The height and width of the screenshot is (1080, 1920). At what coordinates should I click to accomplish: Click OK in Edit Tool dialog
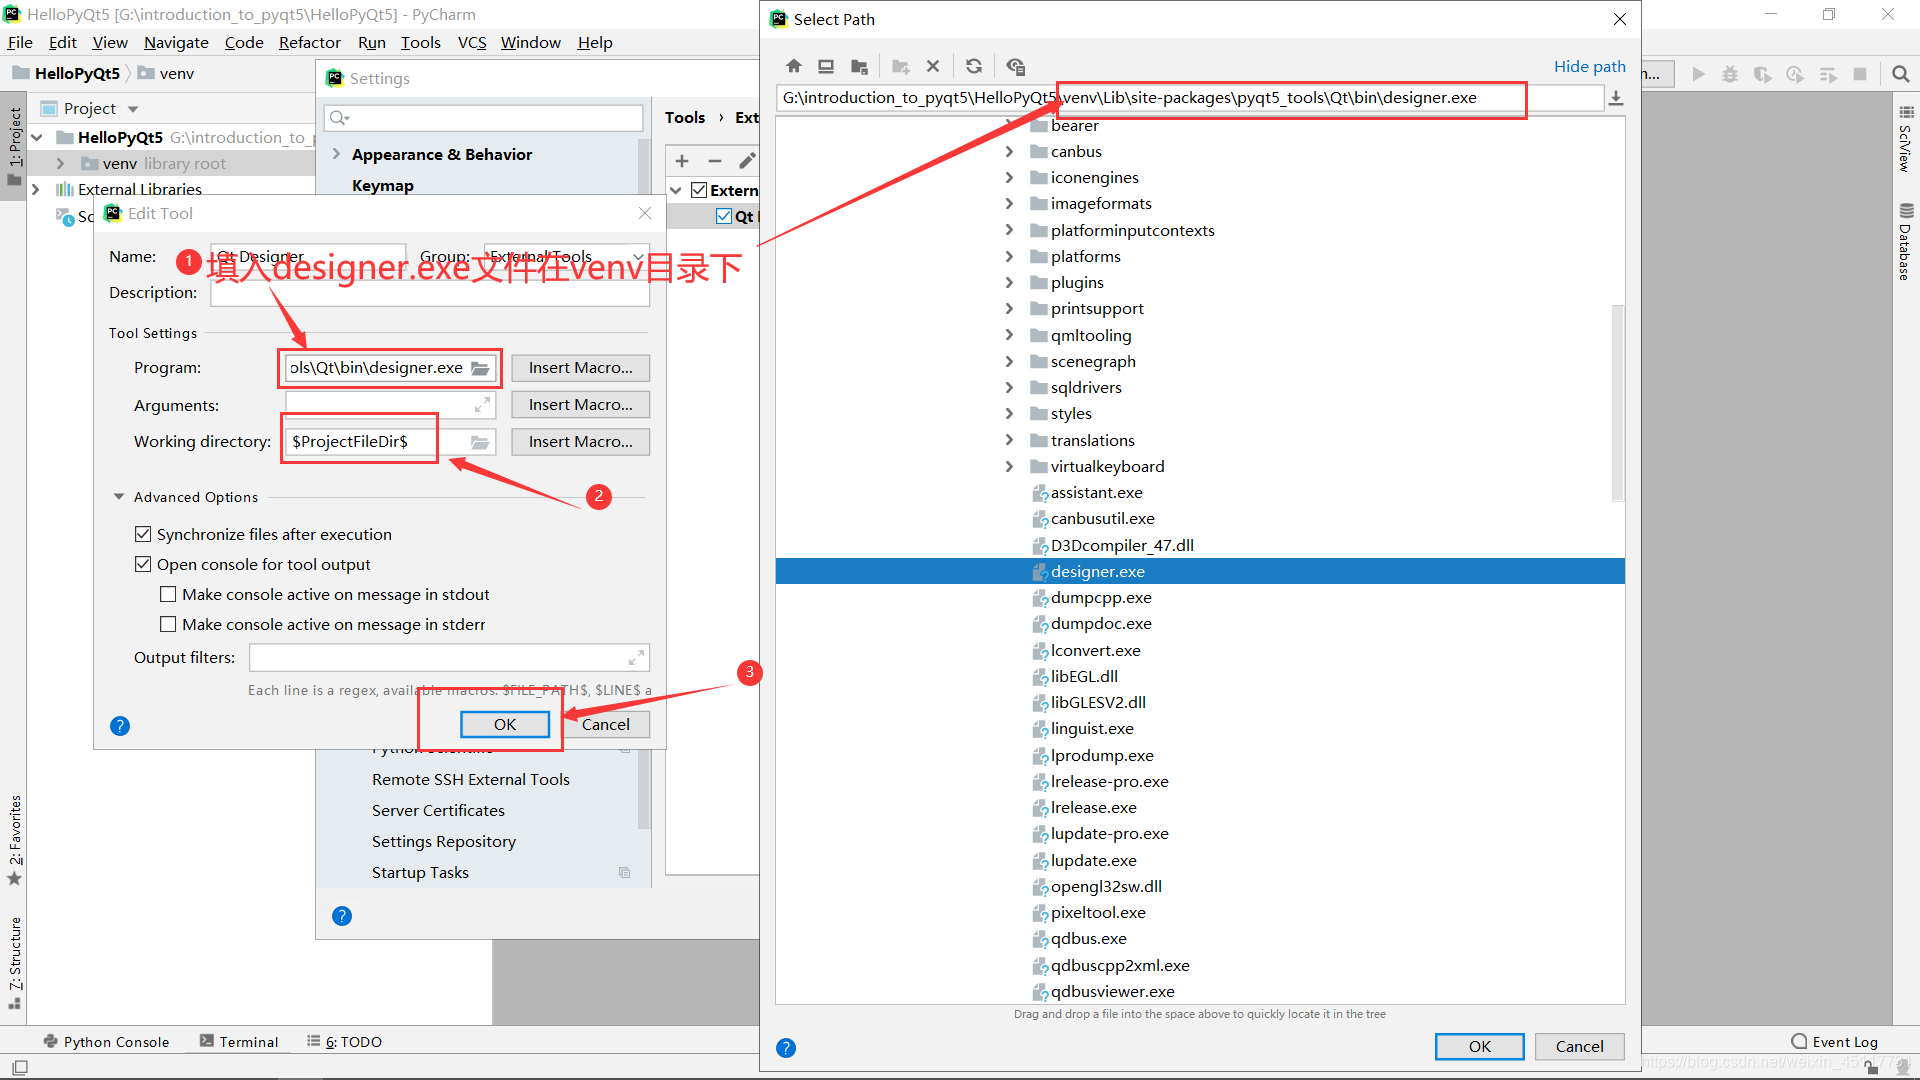(x=505, y=724)
